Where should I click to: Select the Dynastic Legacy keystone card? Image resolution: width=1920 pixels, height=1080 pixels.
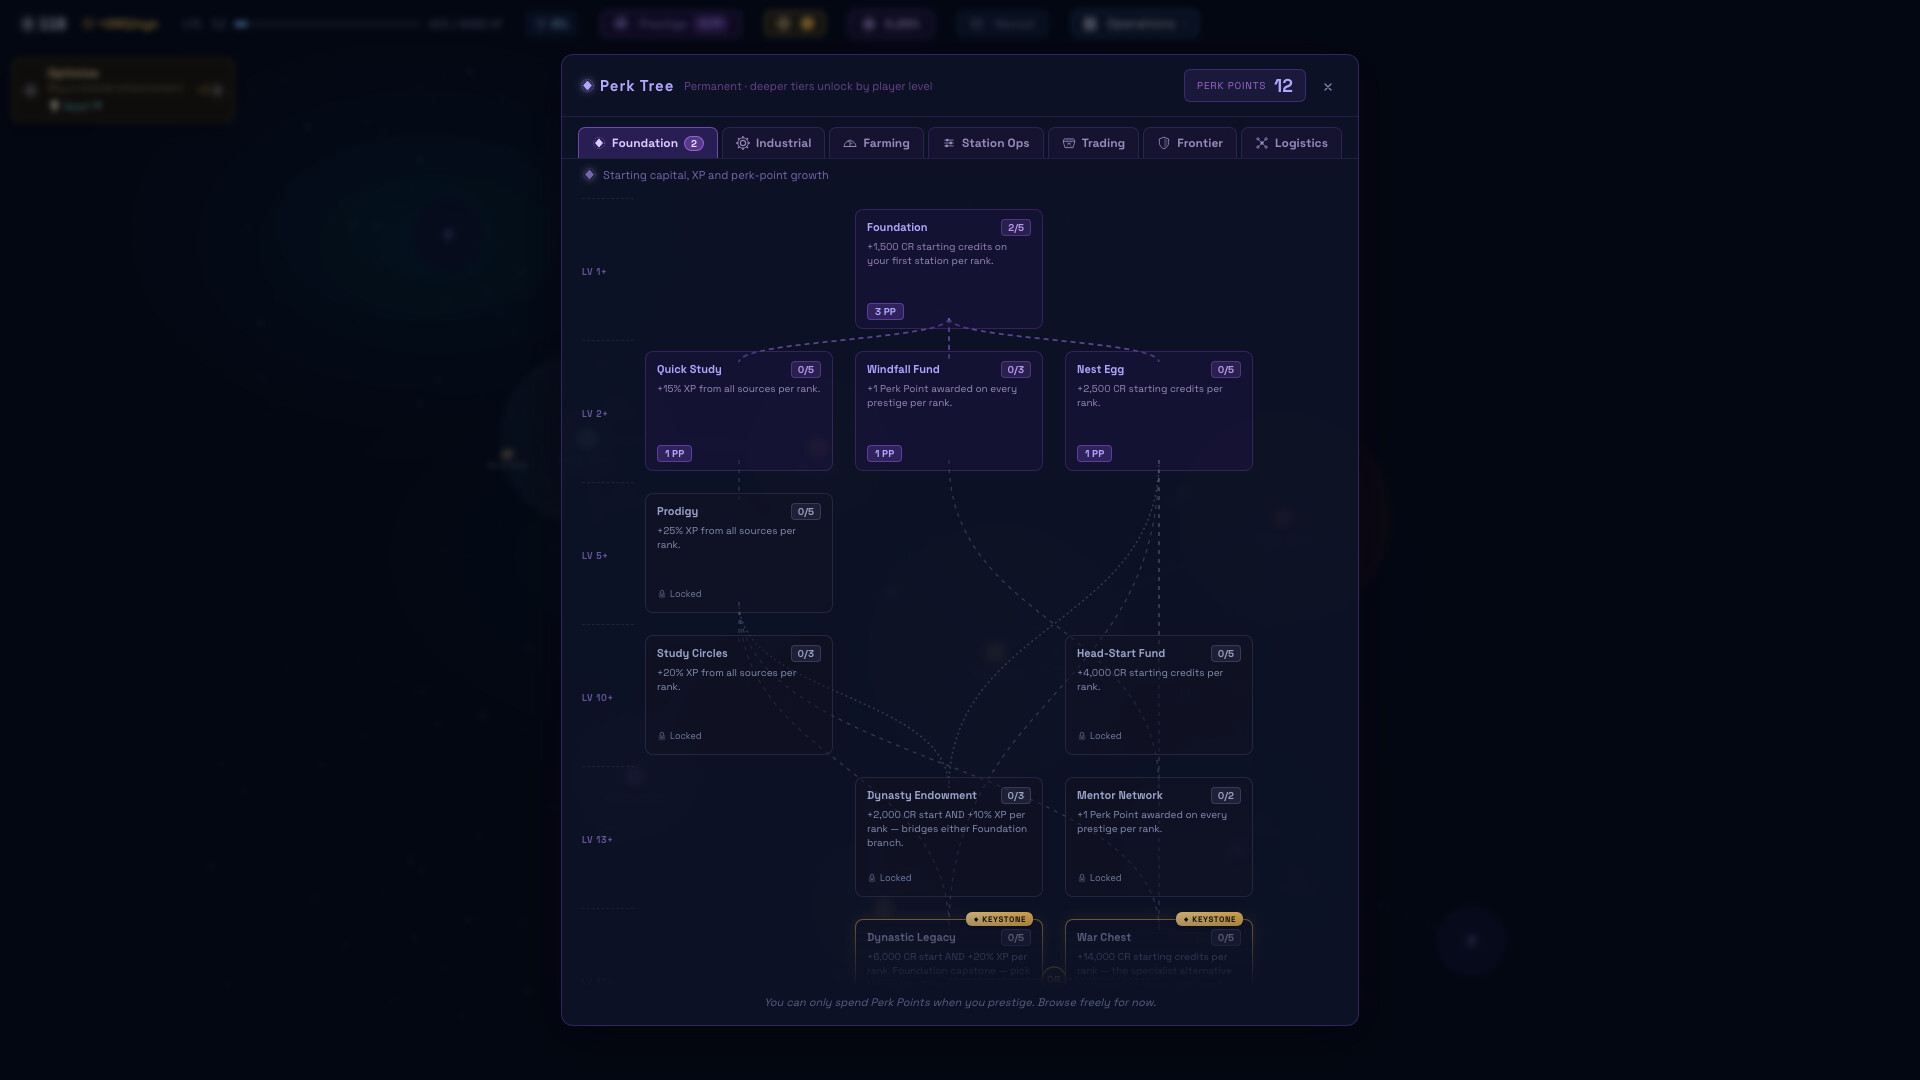pos(949,950)
